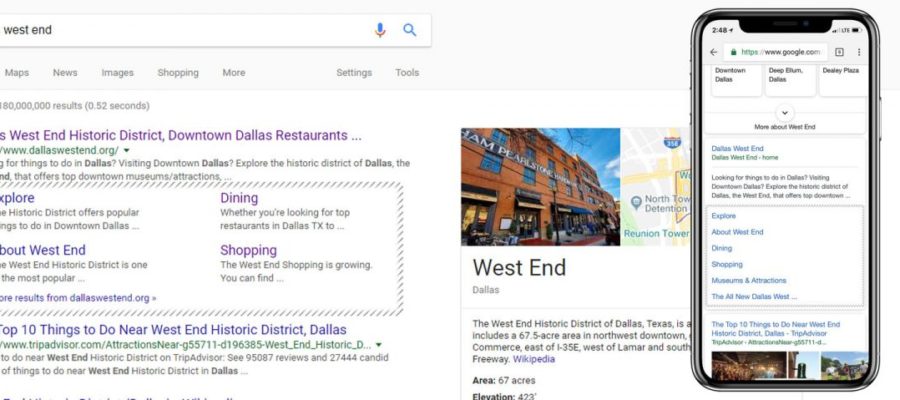Viewport: 900px width, 400px height.
Task: Tap the back arrow in phone browser
Action: click(713, 52)
